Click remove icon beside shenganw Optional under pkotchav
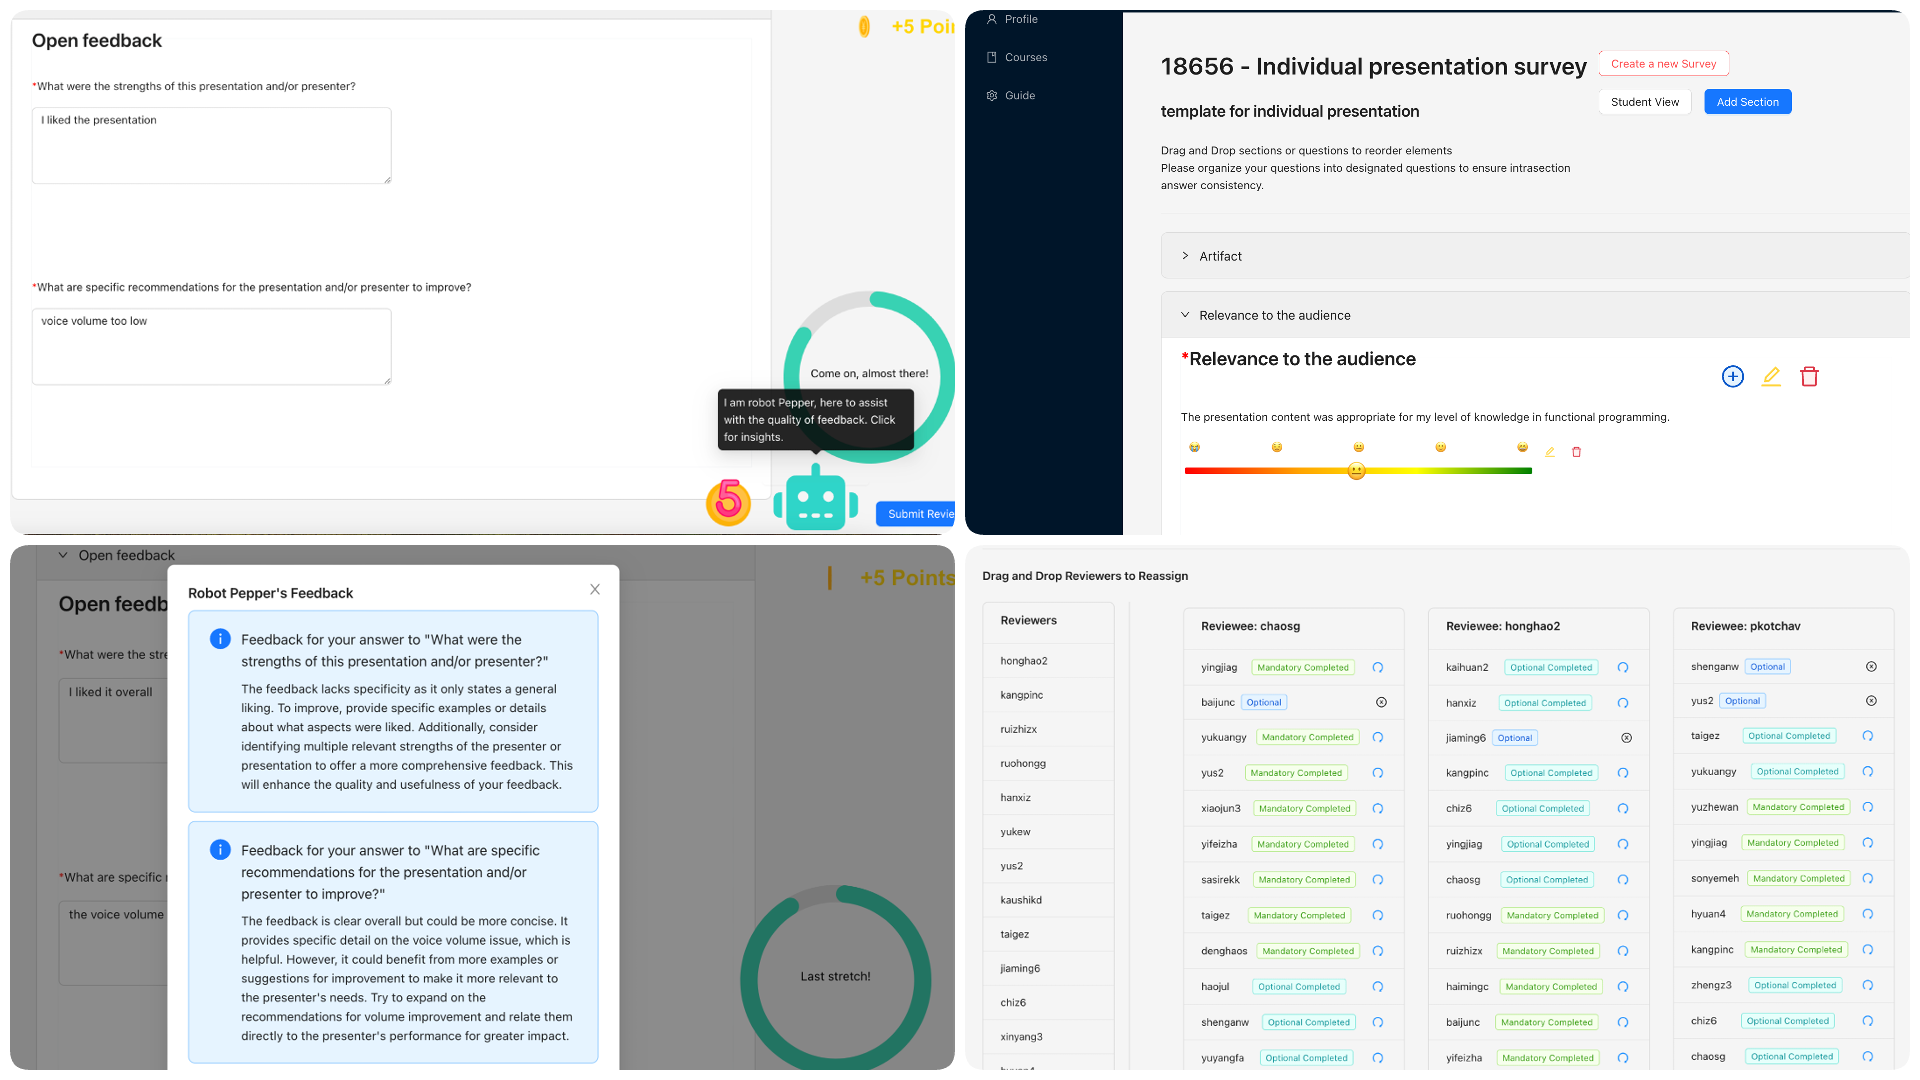Screen dimensions: 1920x1080 1871,667
